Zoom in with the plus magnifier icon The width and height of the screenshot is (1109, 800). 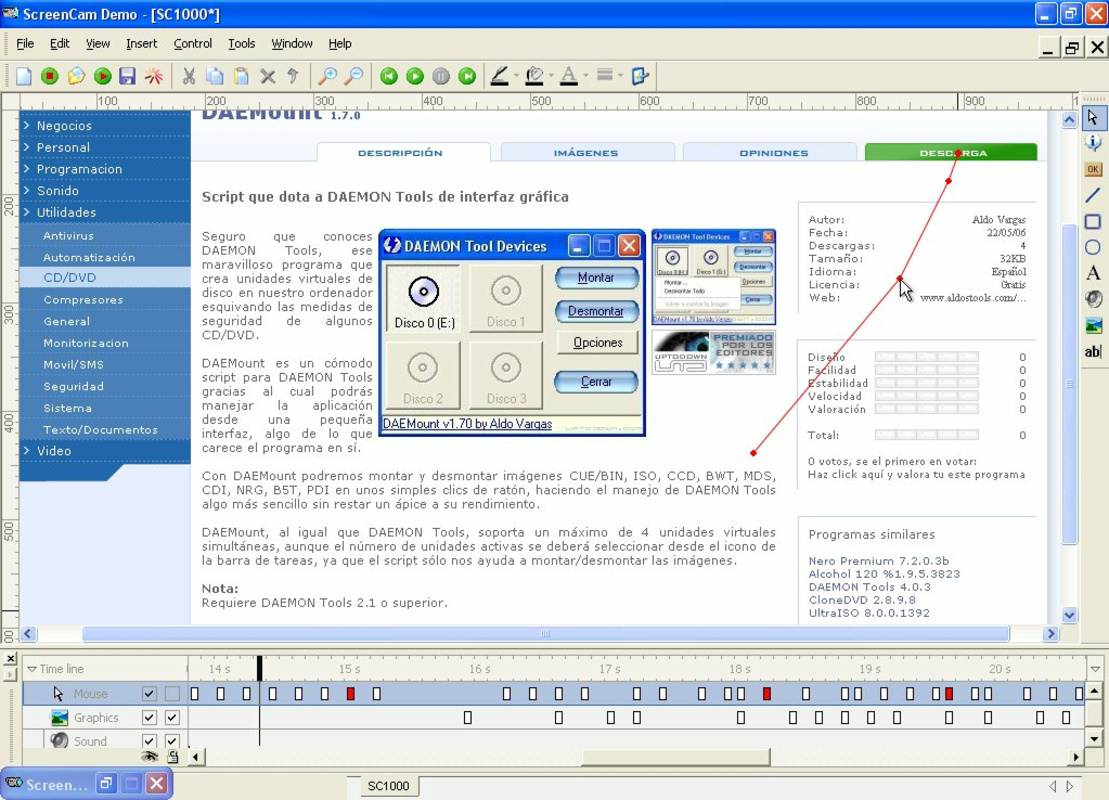[x=327, y=76]
